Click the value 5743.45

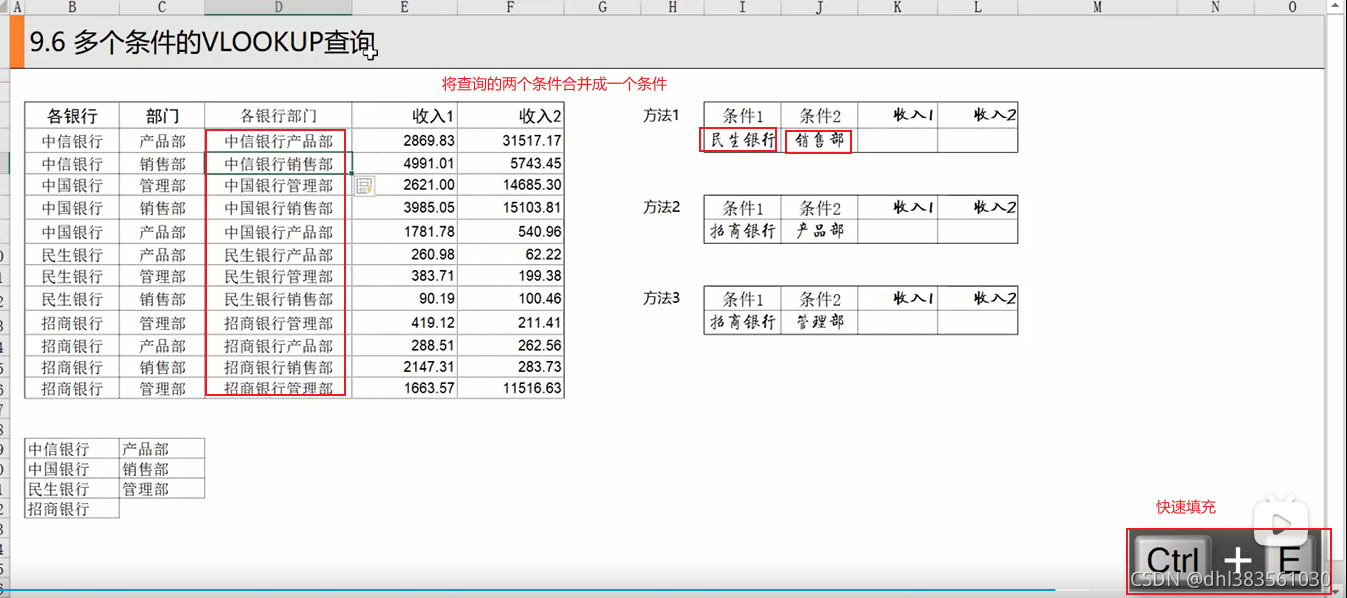tap(535, 163)
